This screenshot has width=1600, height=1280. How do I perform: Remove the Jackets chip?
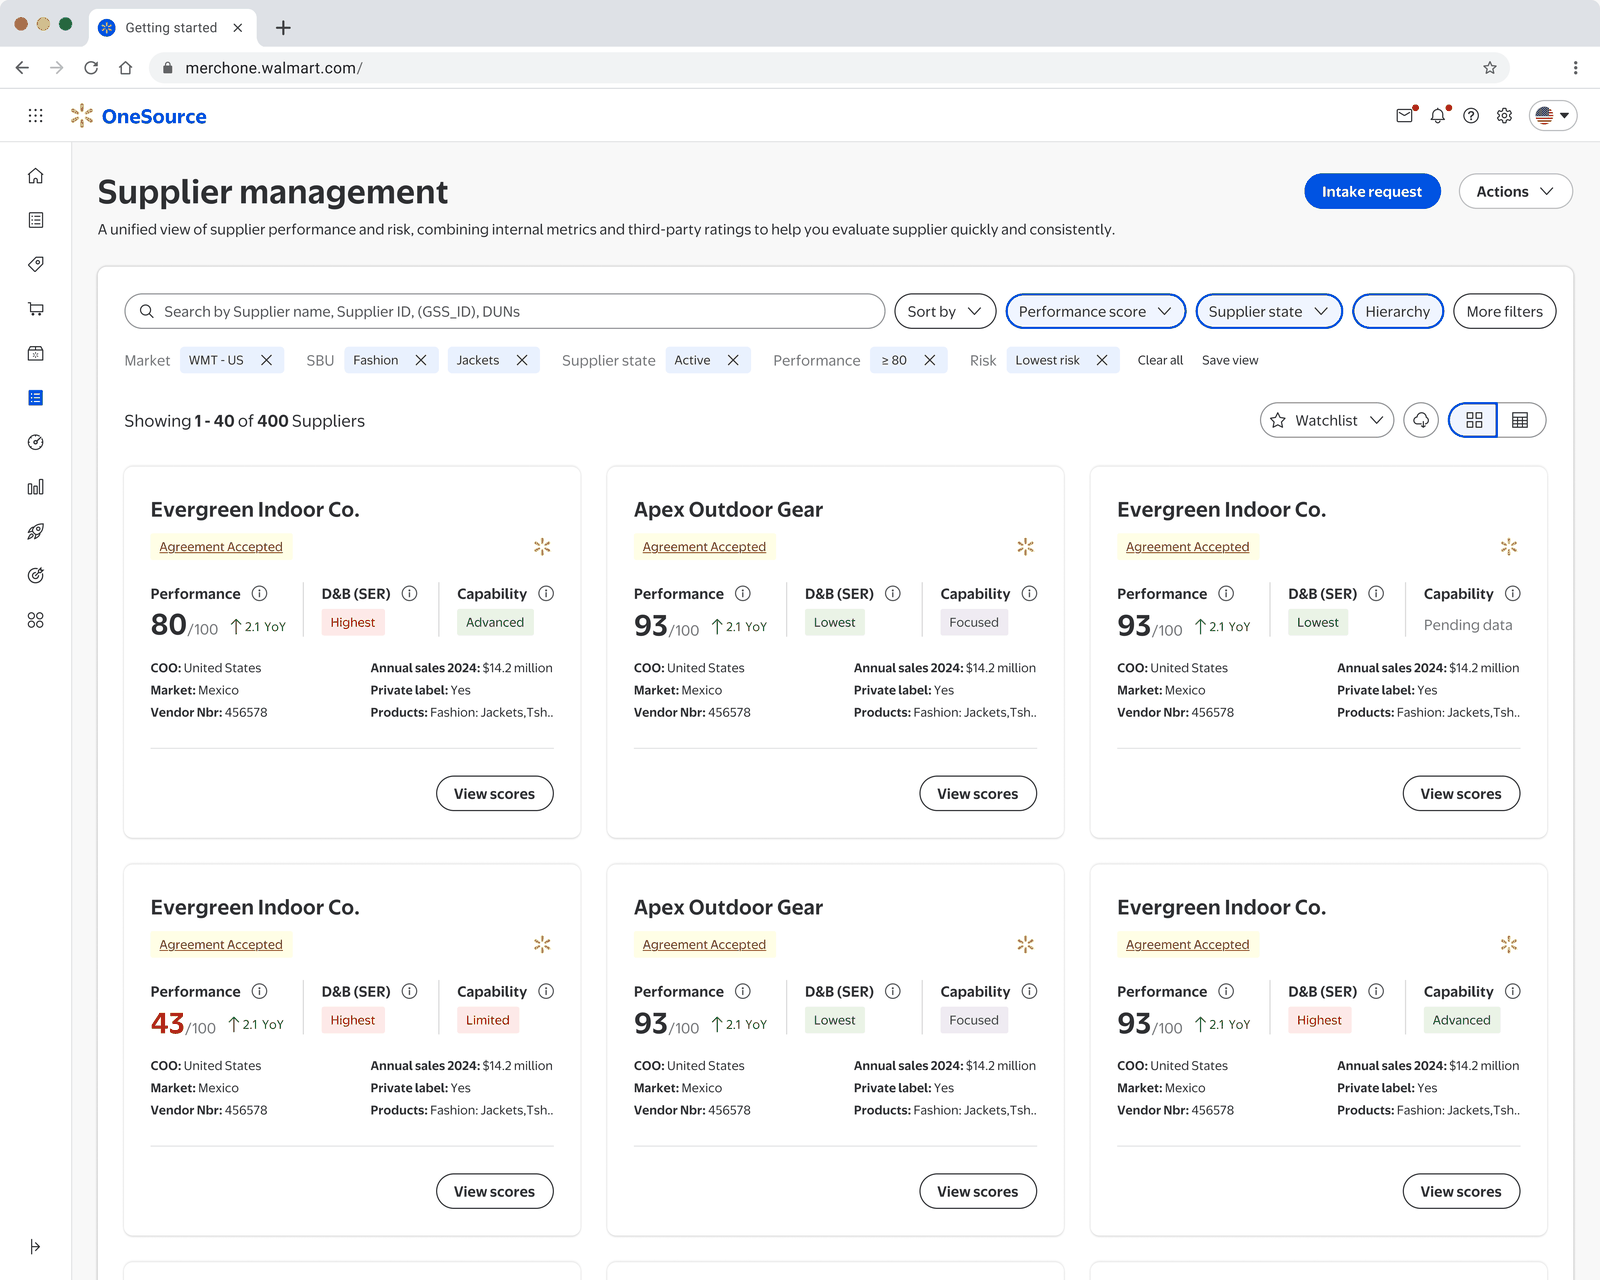point(522,360)
